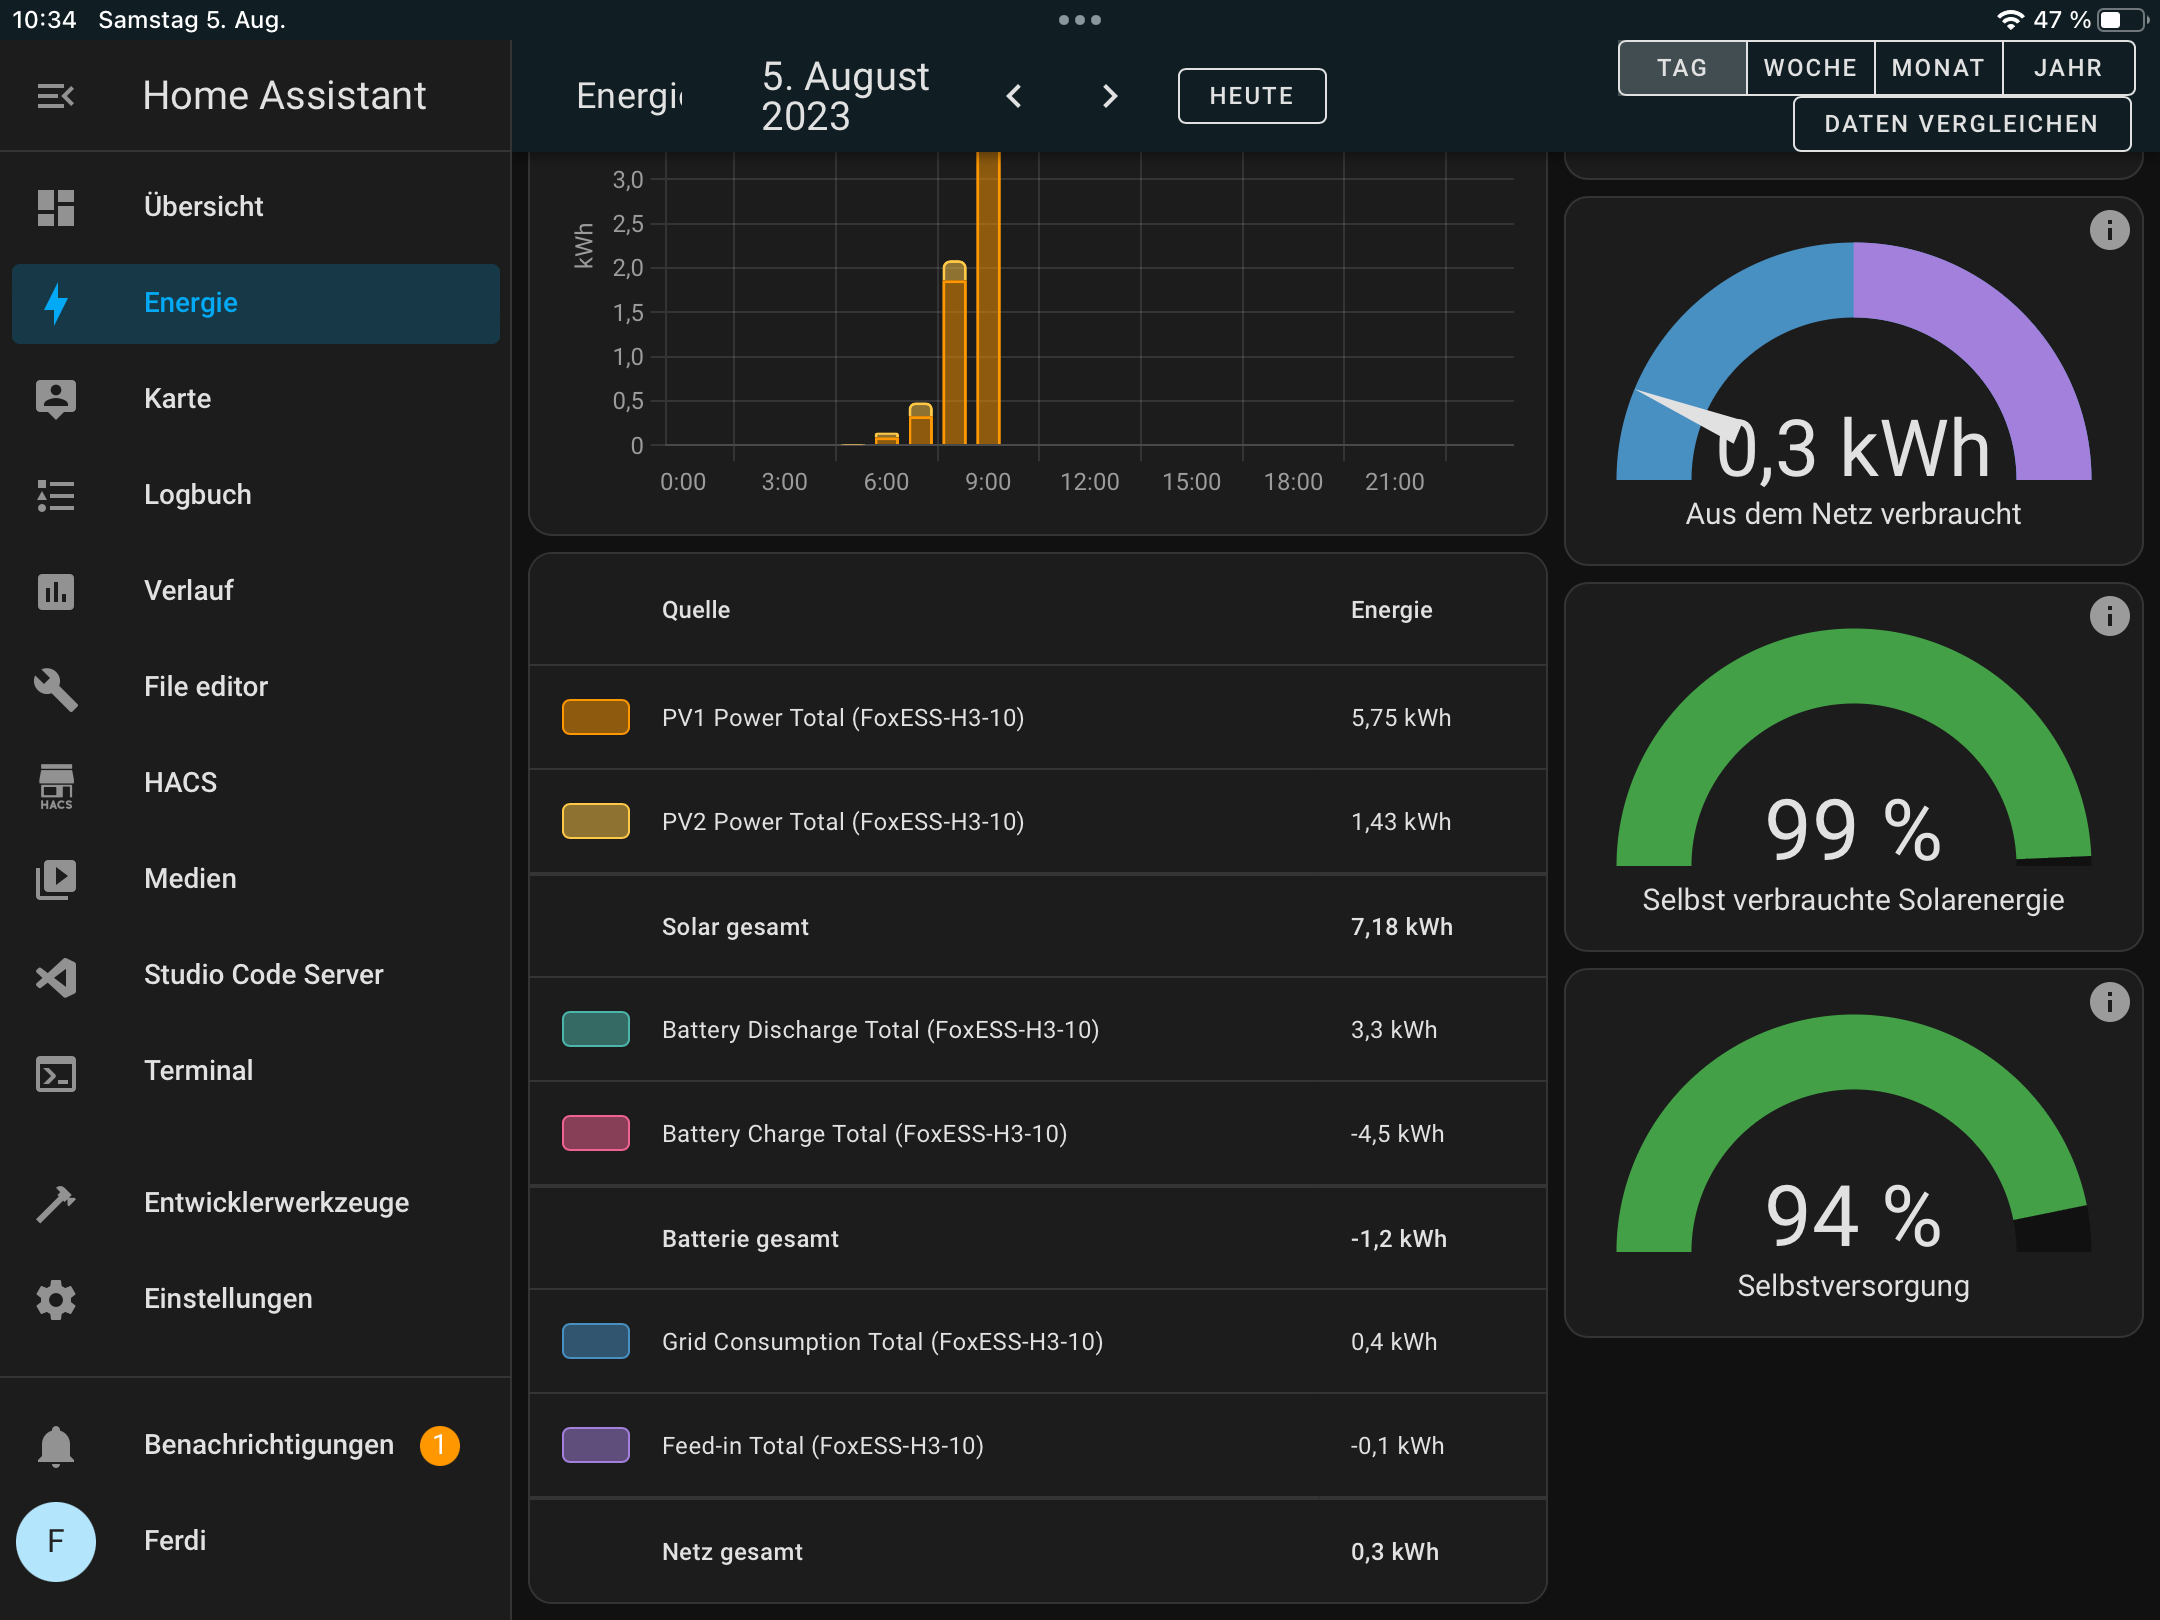Open File editor wrench icon
The width and height of the screenshot is (2160, 1620).
56,688
